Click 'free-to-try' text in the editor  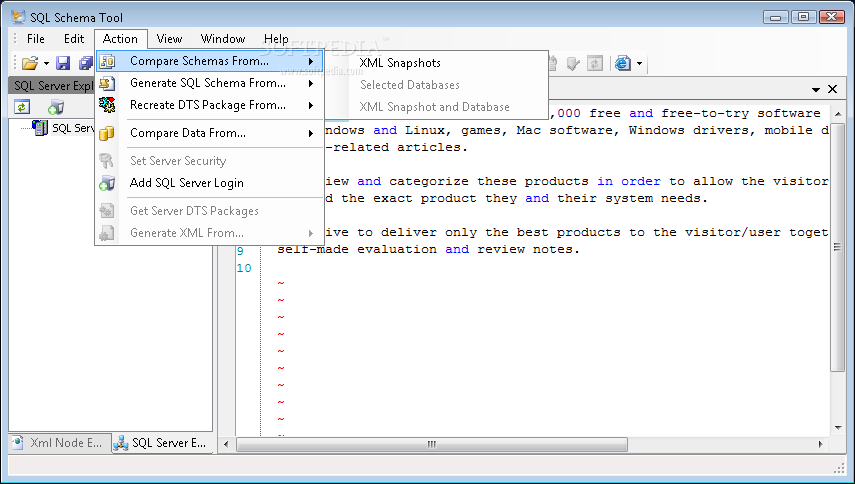(x=705, y=113)
